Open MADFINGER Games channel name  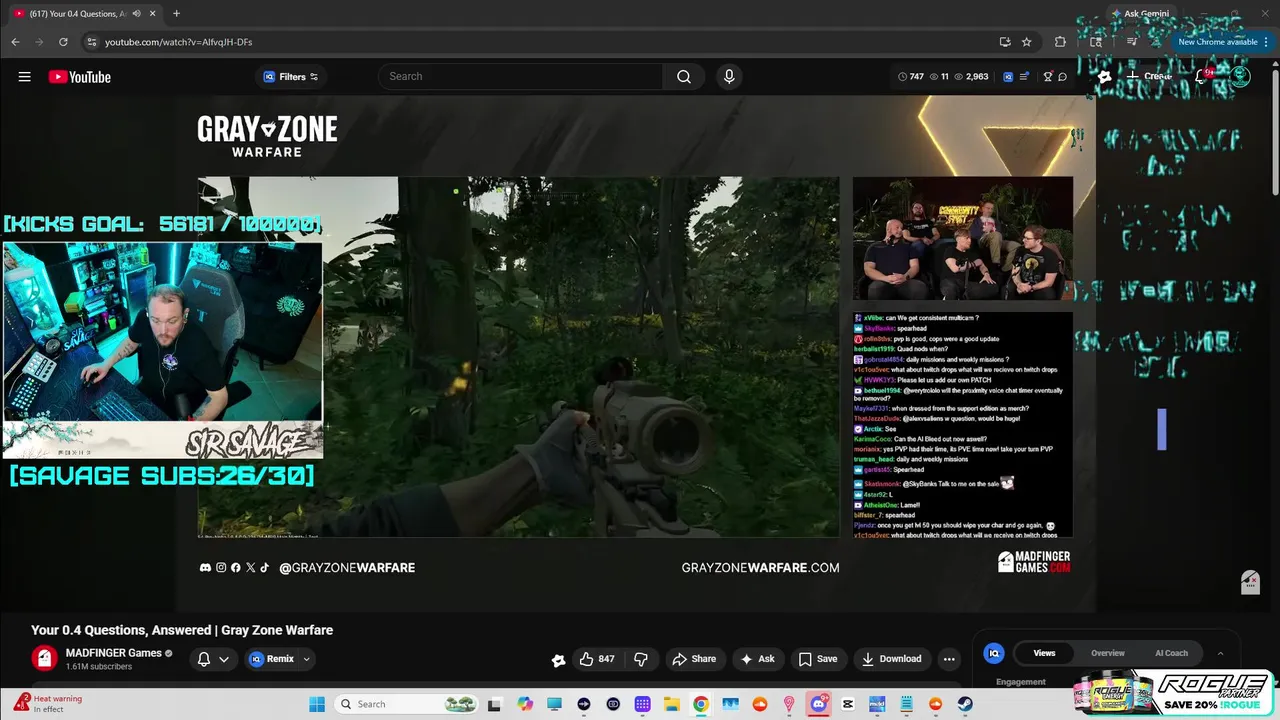[113, 653]
